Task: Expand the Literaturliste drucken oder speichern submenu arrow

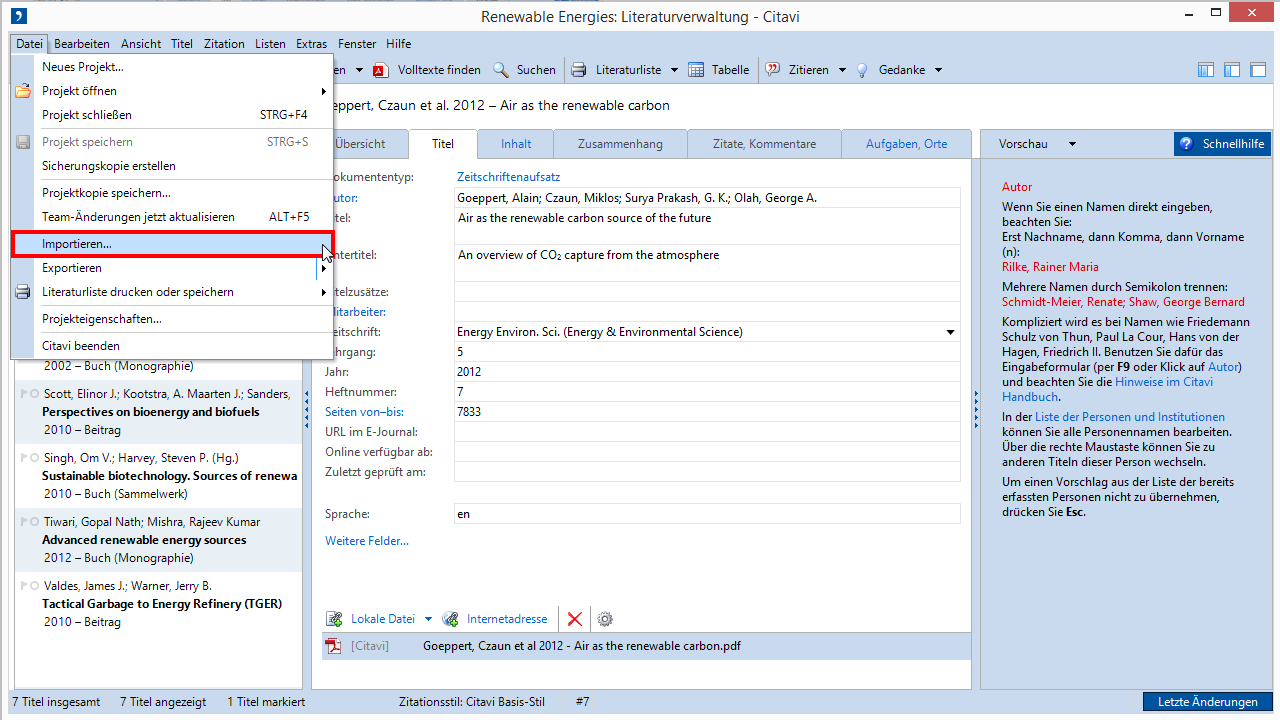Action: coord(323,292)
